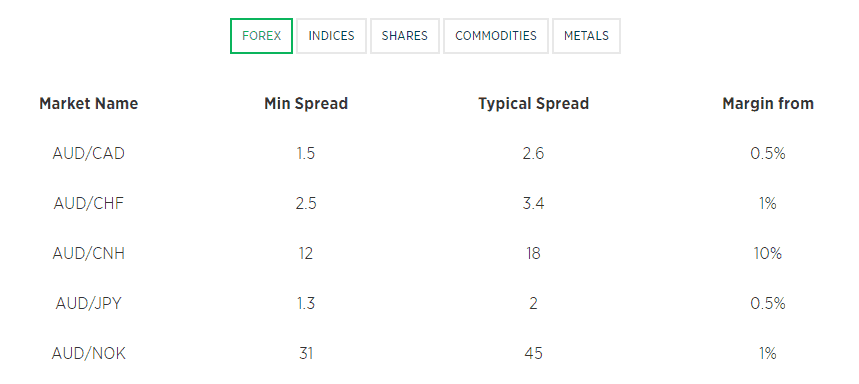
Task: Switch to the INDICES tab
Action: [331, 36]
